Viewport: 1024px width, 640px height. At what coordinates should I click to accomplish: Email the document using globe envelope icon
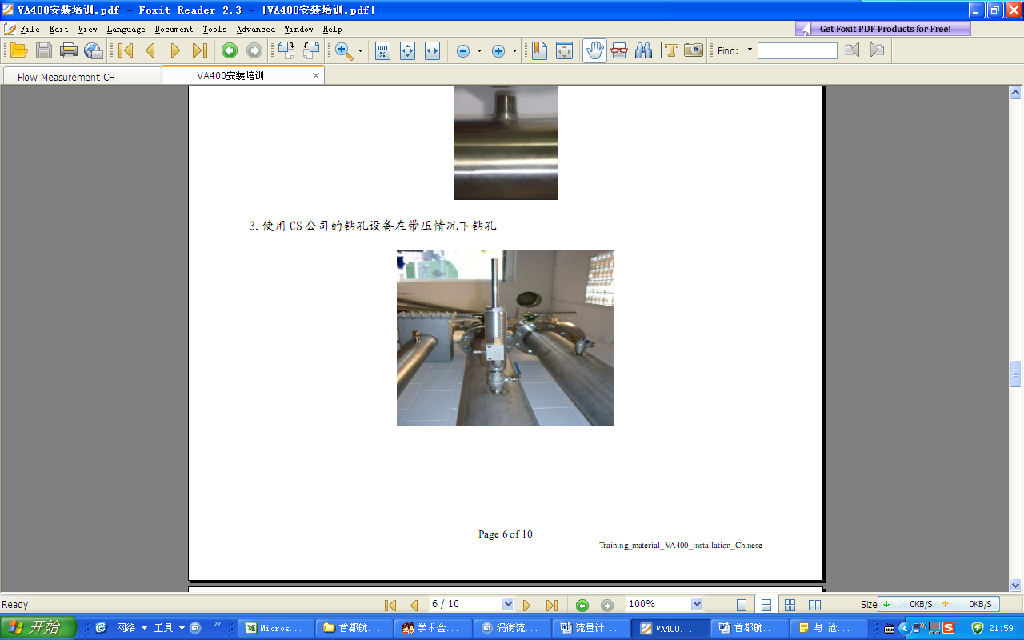(x=93, y=50)
